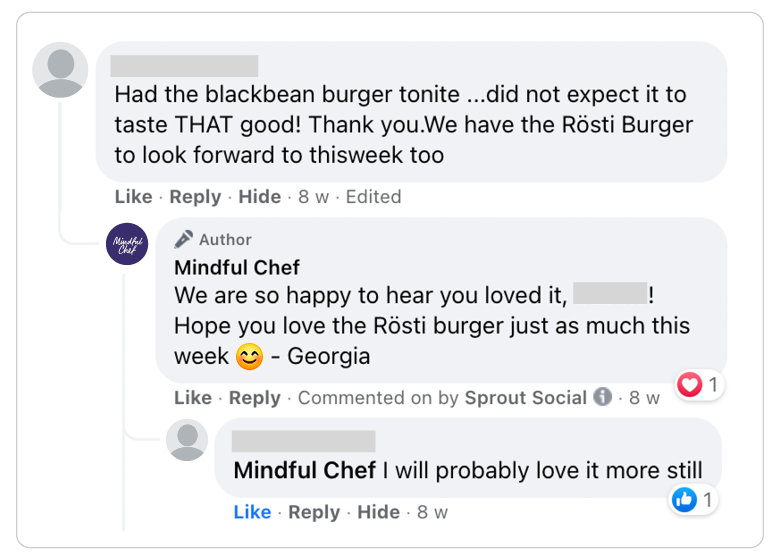
Task: Unlike the 'love it more still' reply
Action: (x=252, y=512)
